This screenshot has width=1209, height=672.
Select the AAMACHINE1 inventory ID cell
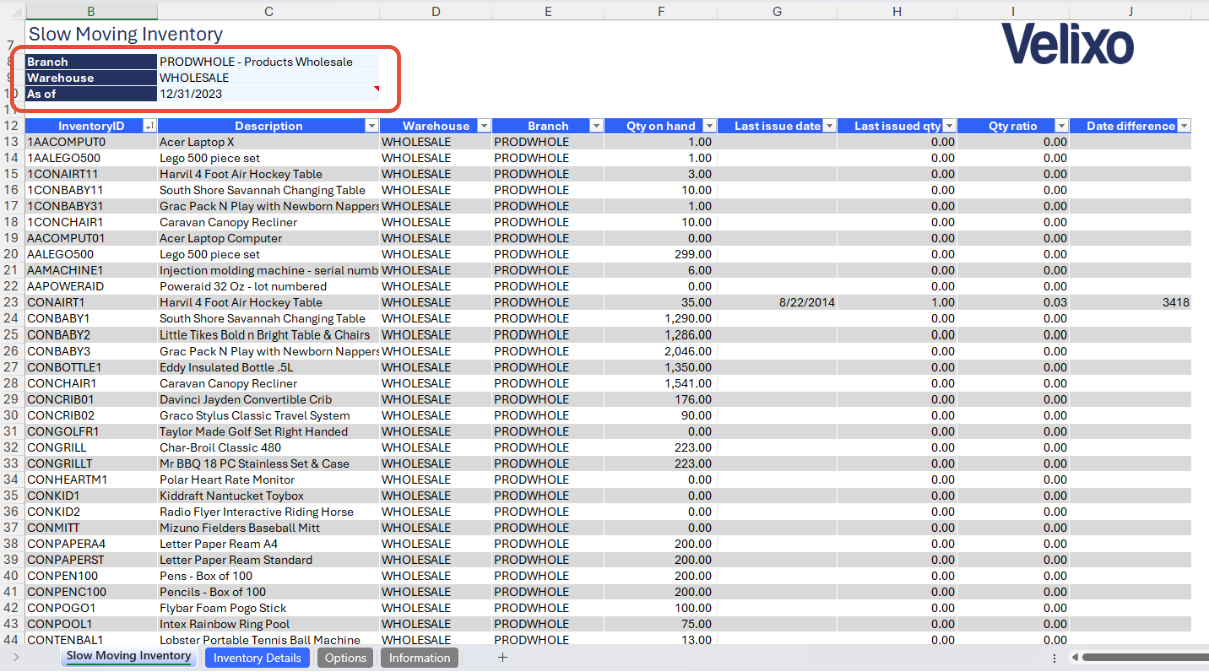click(x=91, y=270)
